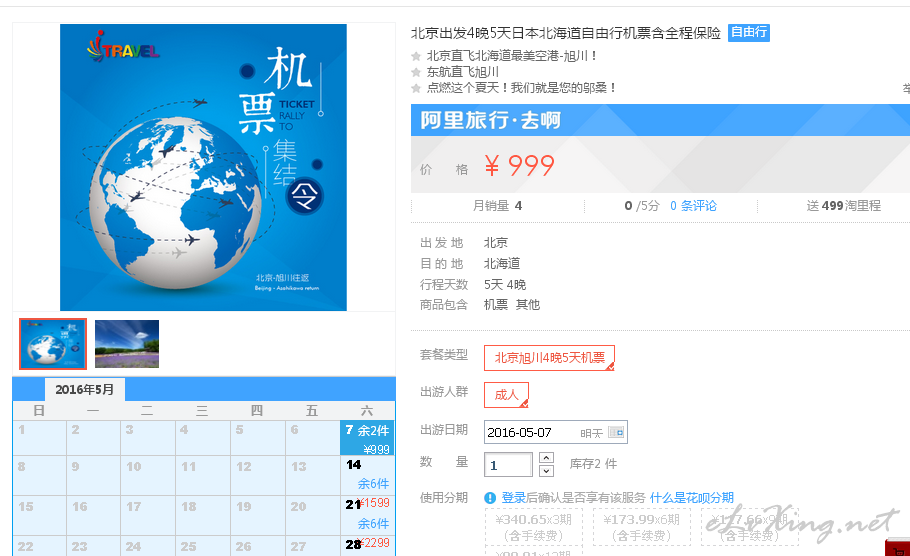Click destination value 北海道
Image resolution: width=910 pixels, height=556 pixels.
tap(502, 263)
